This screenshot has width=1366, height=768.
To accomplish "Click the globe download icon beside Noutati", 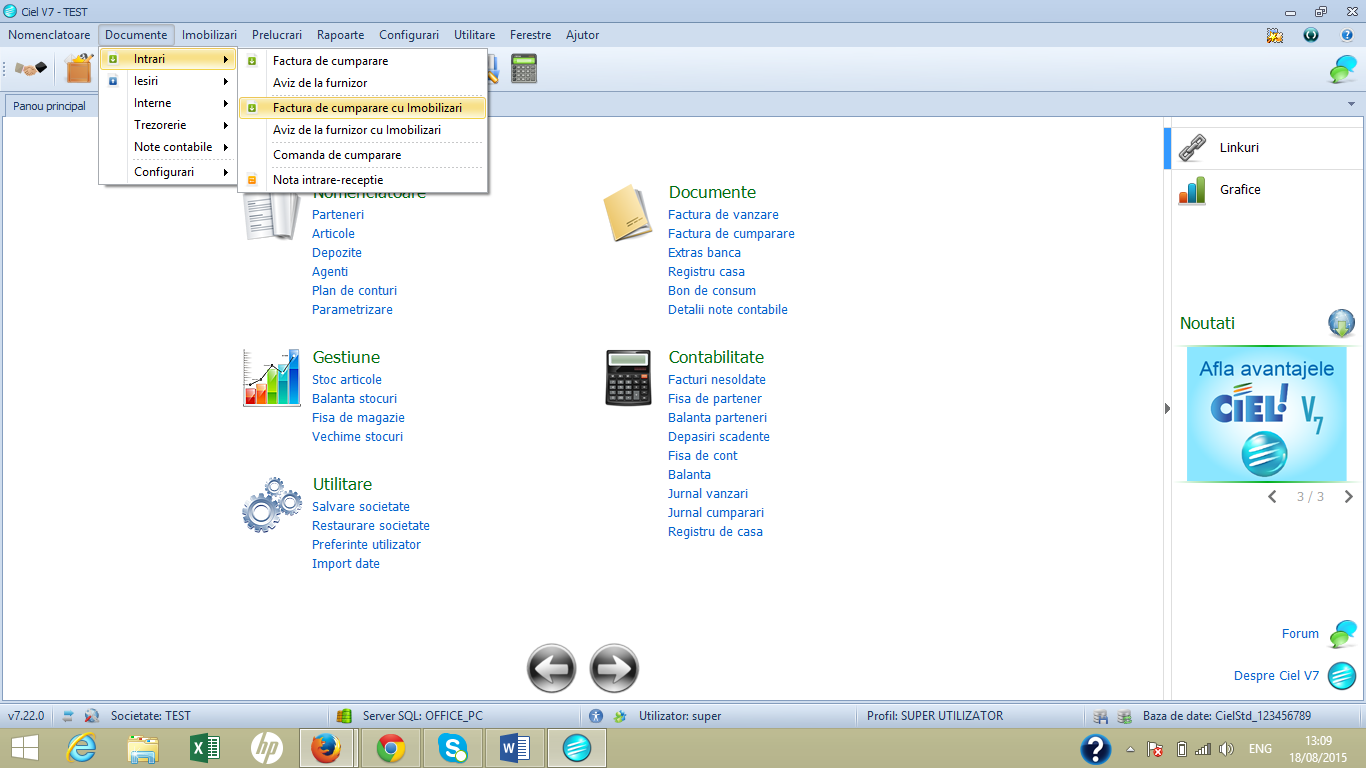I will (x=1341, y=323).
